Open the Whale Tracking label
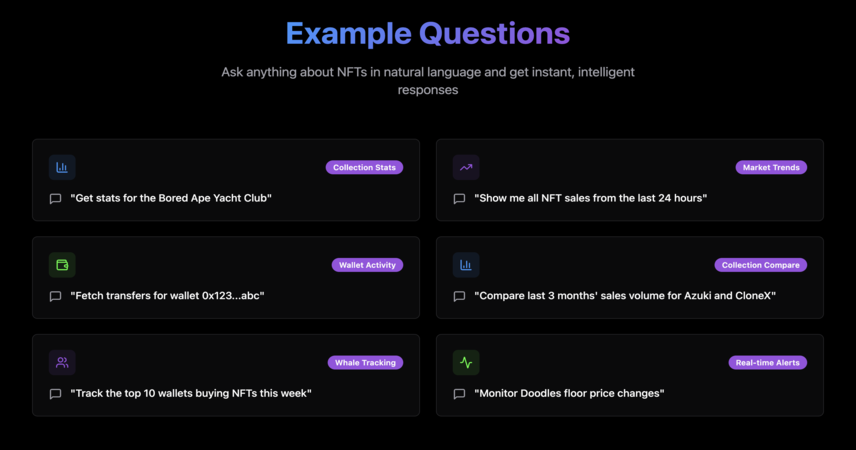Viewport: 856px width, 450px height. (365, 363)
